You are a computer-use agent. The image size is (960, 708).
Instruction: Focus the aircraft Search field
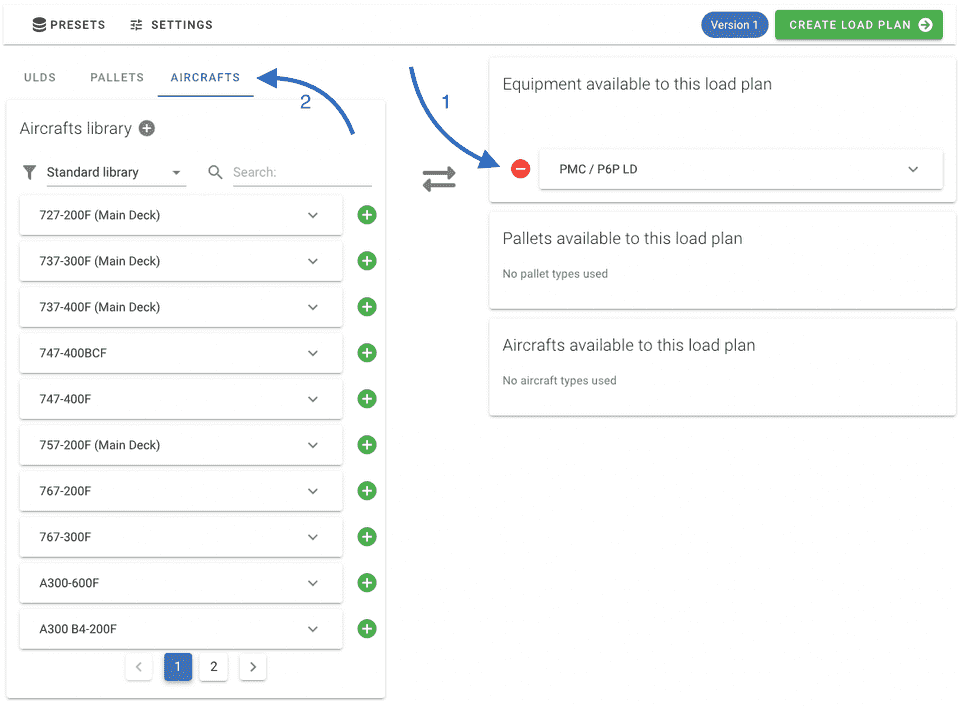pyautogui.click(x=301, y=172)
